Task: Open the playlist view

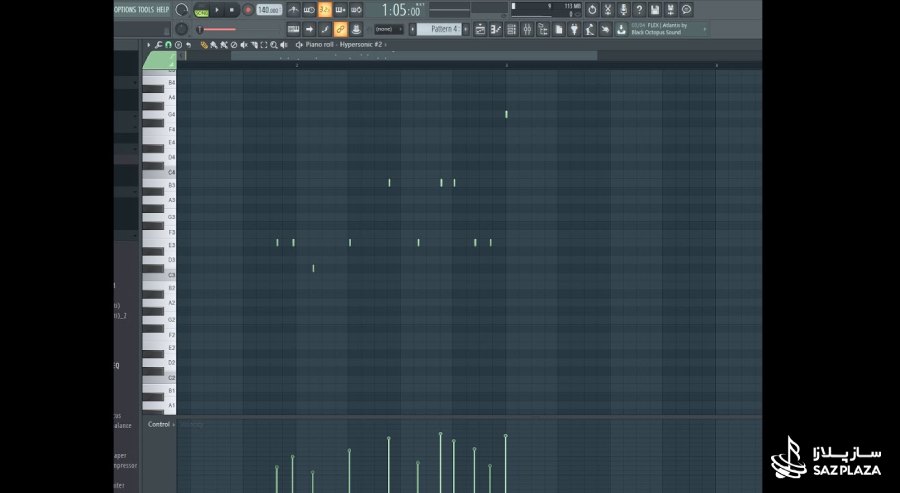Action: click(x=481, y=29)
